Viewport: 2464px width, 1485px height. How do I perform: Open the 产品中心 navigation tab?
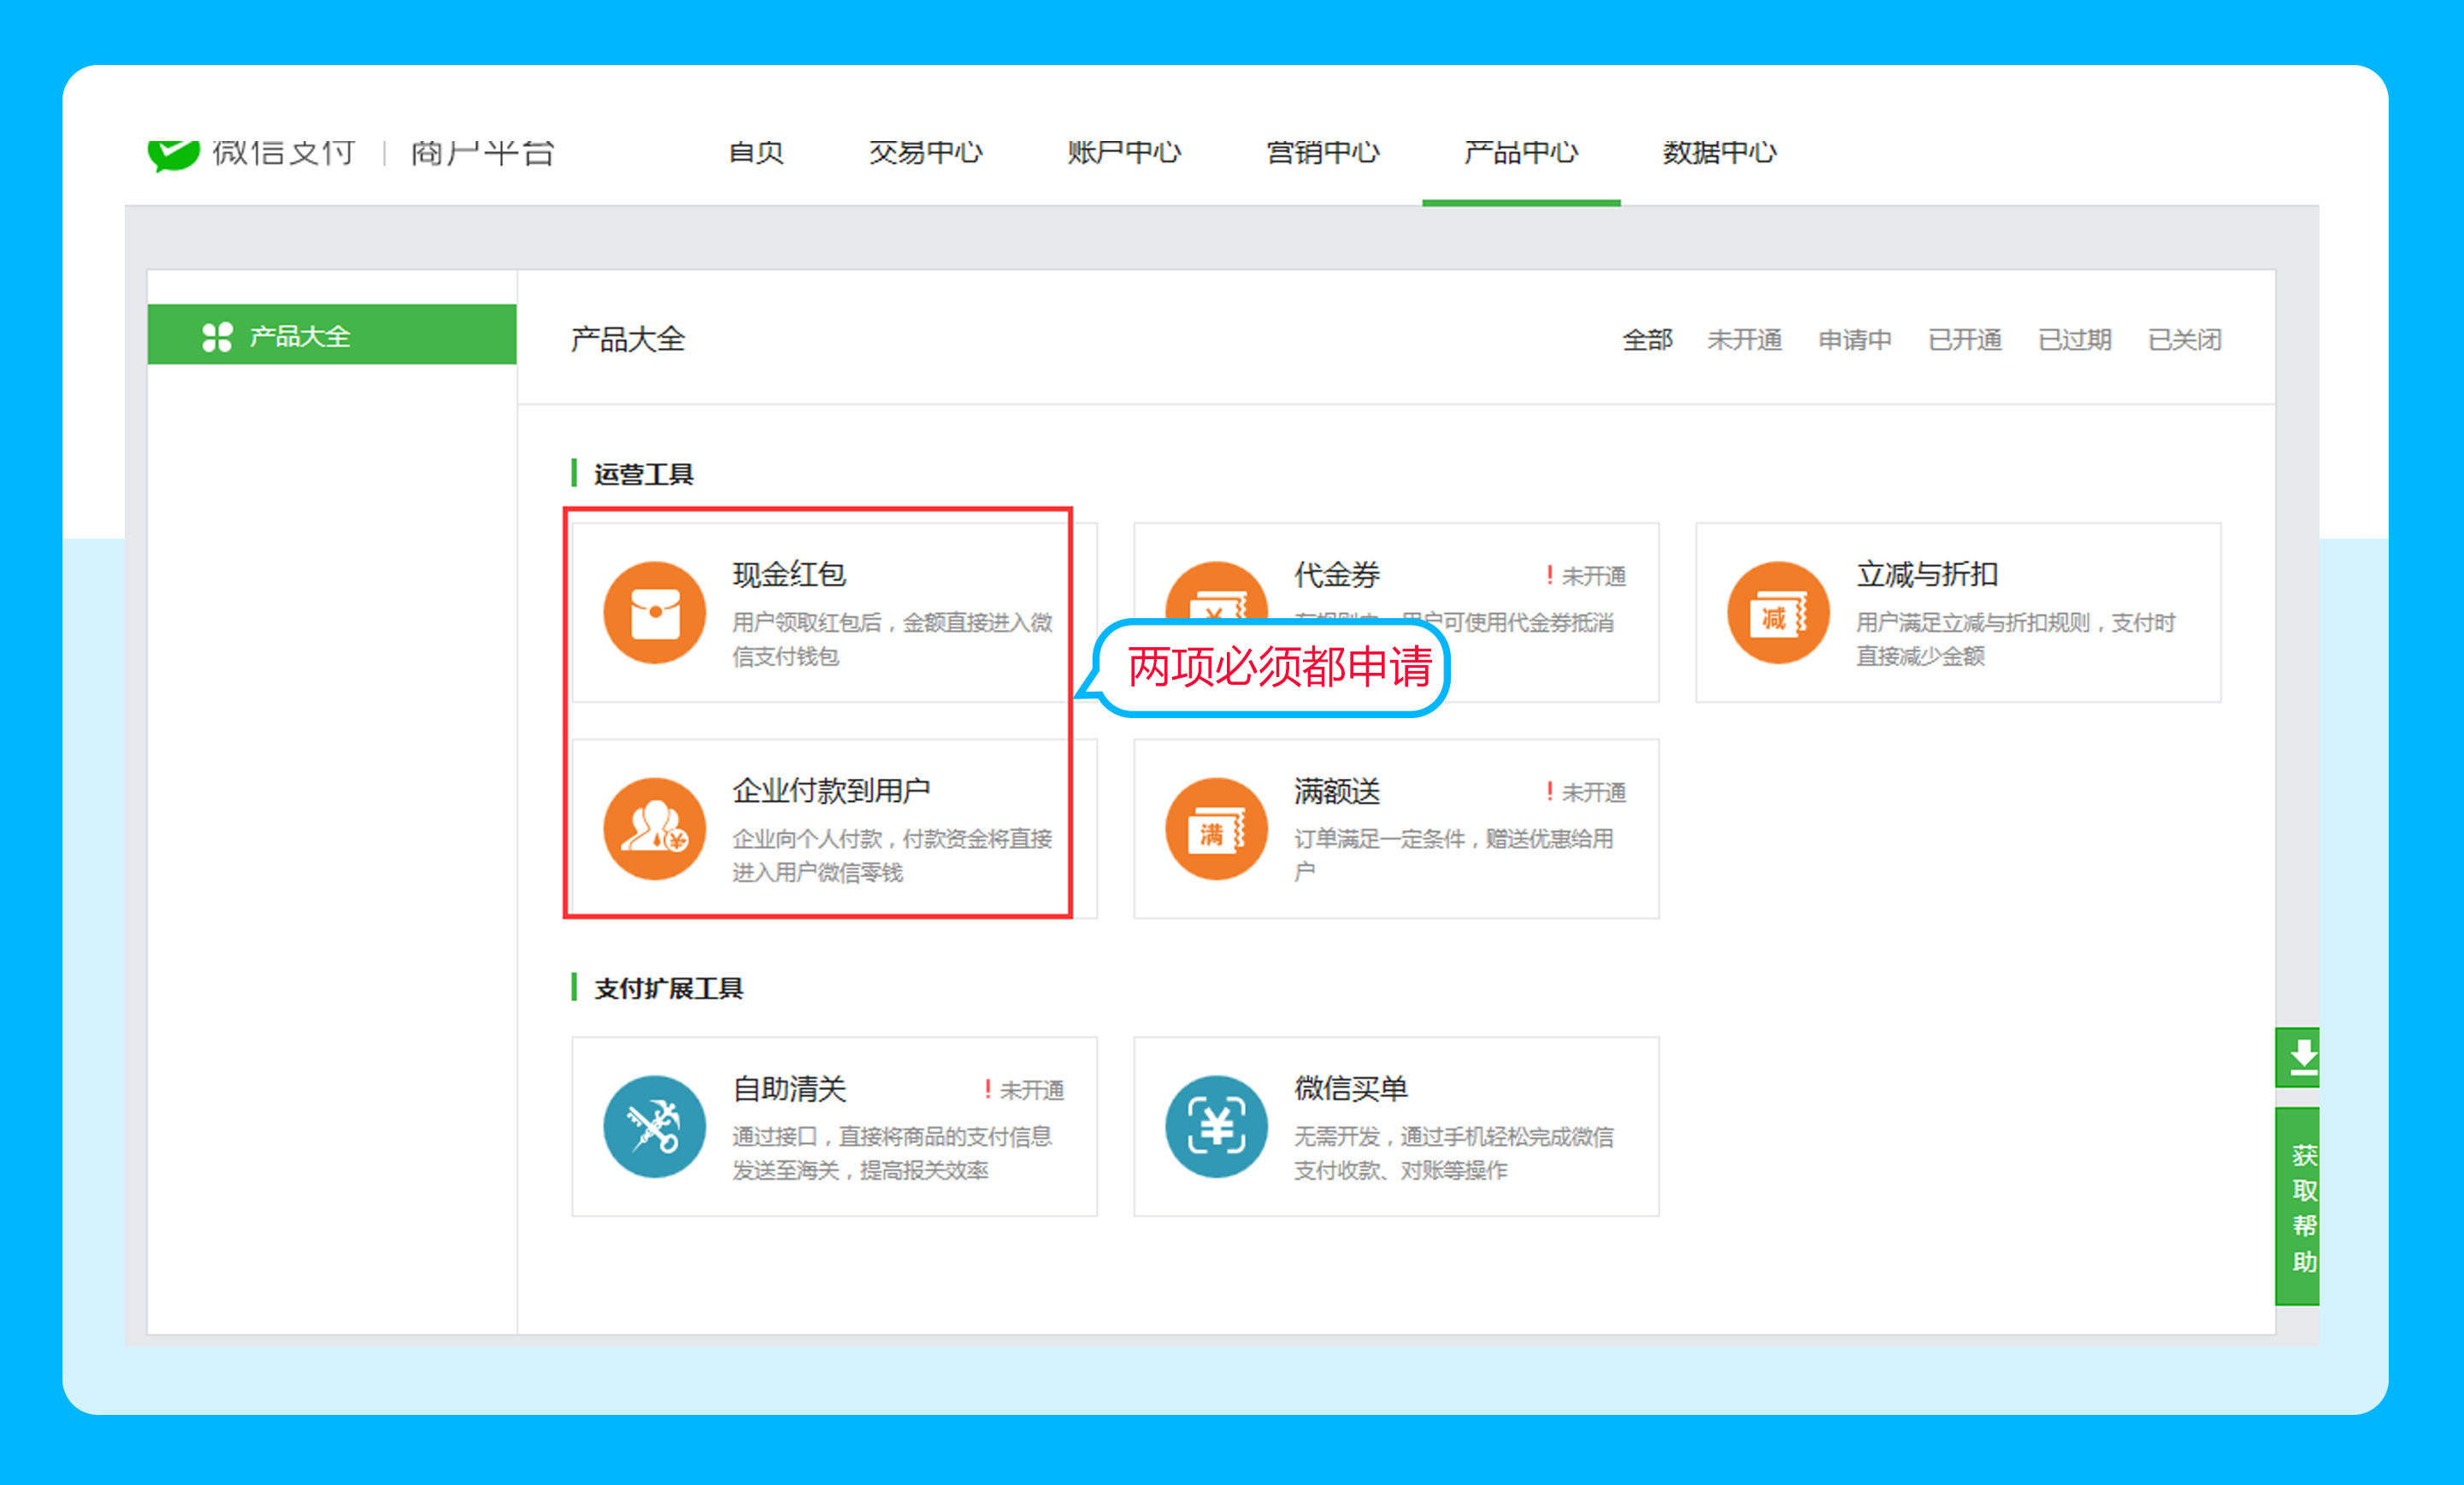[1520, 152]
